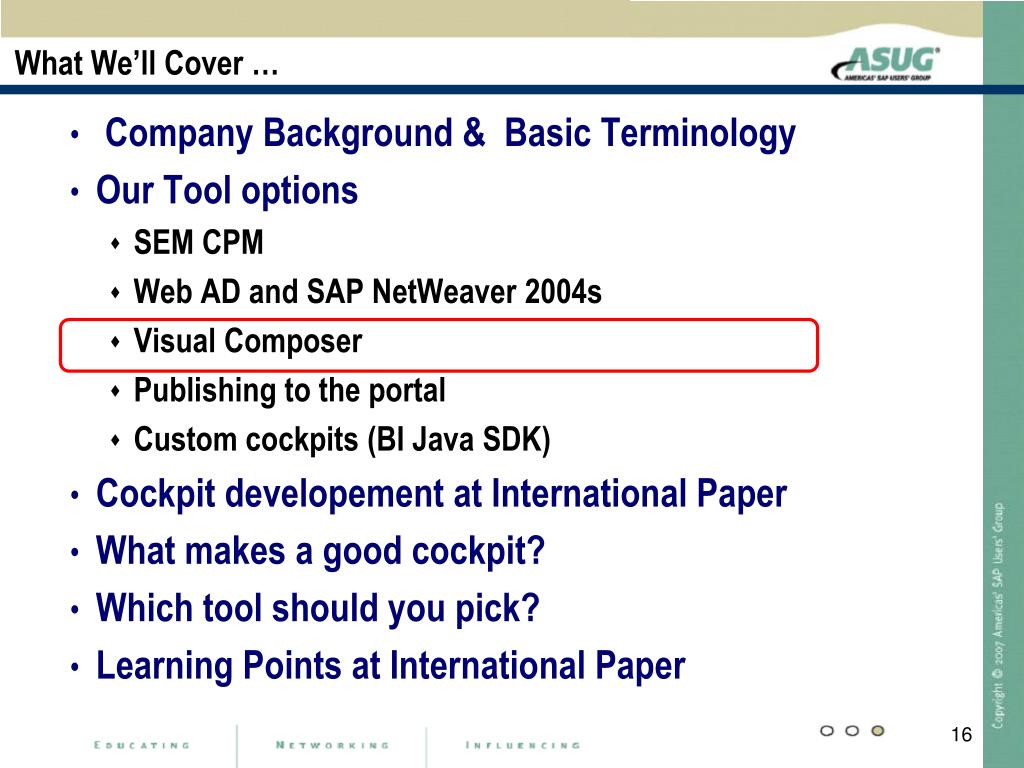Click the Our Tool options heading
Screen dimensions: 1024x768
point(227,191)
